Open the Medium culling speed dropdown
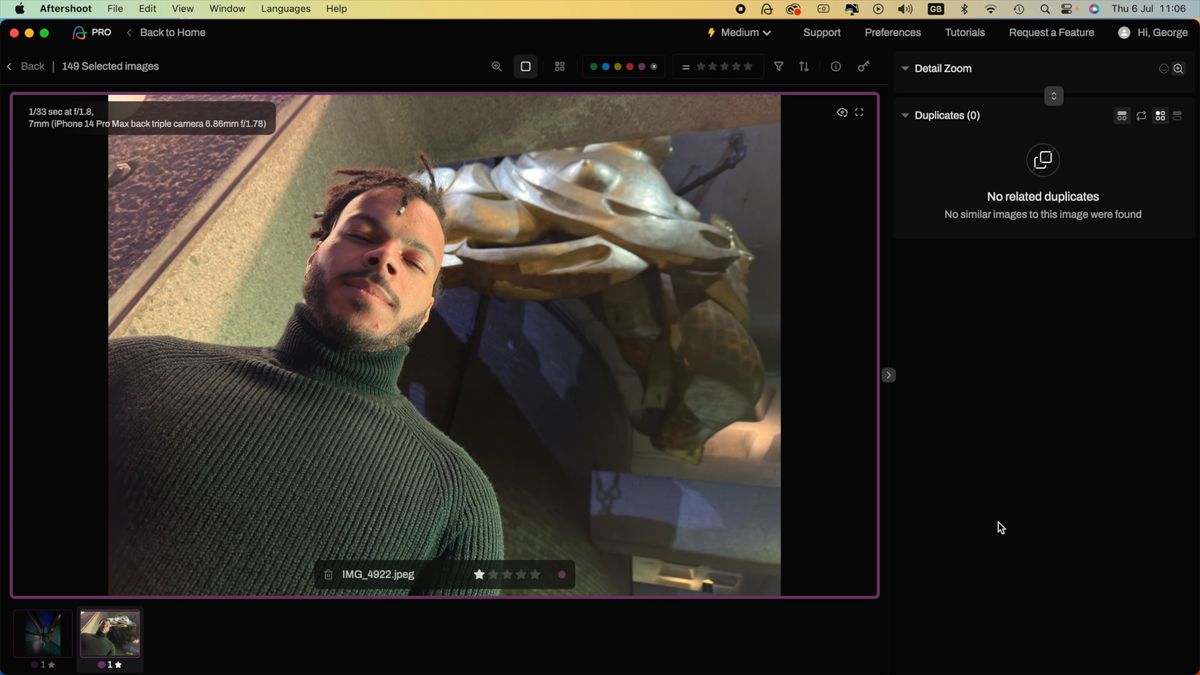The image size is (1200, 675). pyautogui.click(x=738, y=32)
